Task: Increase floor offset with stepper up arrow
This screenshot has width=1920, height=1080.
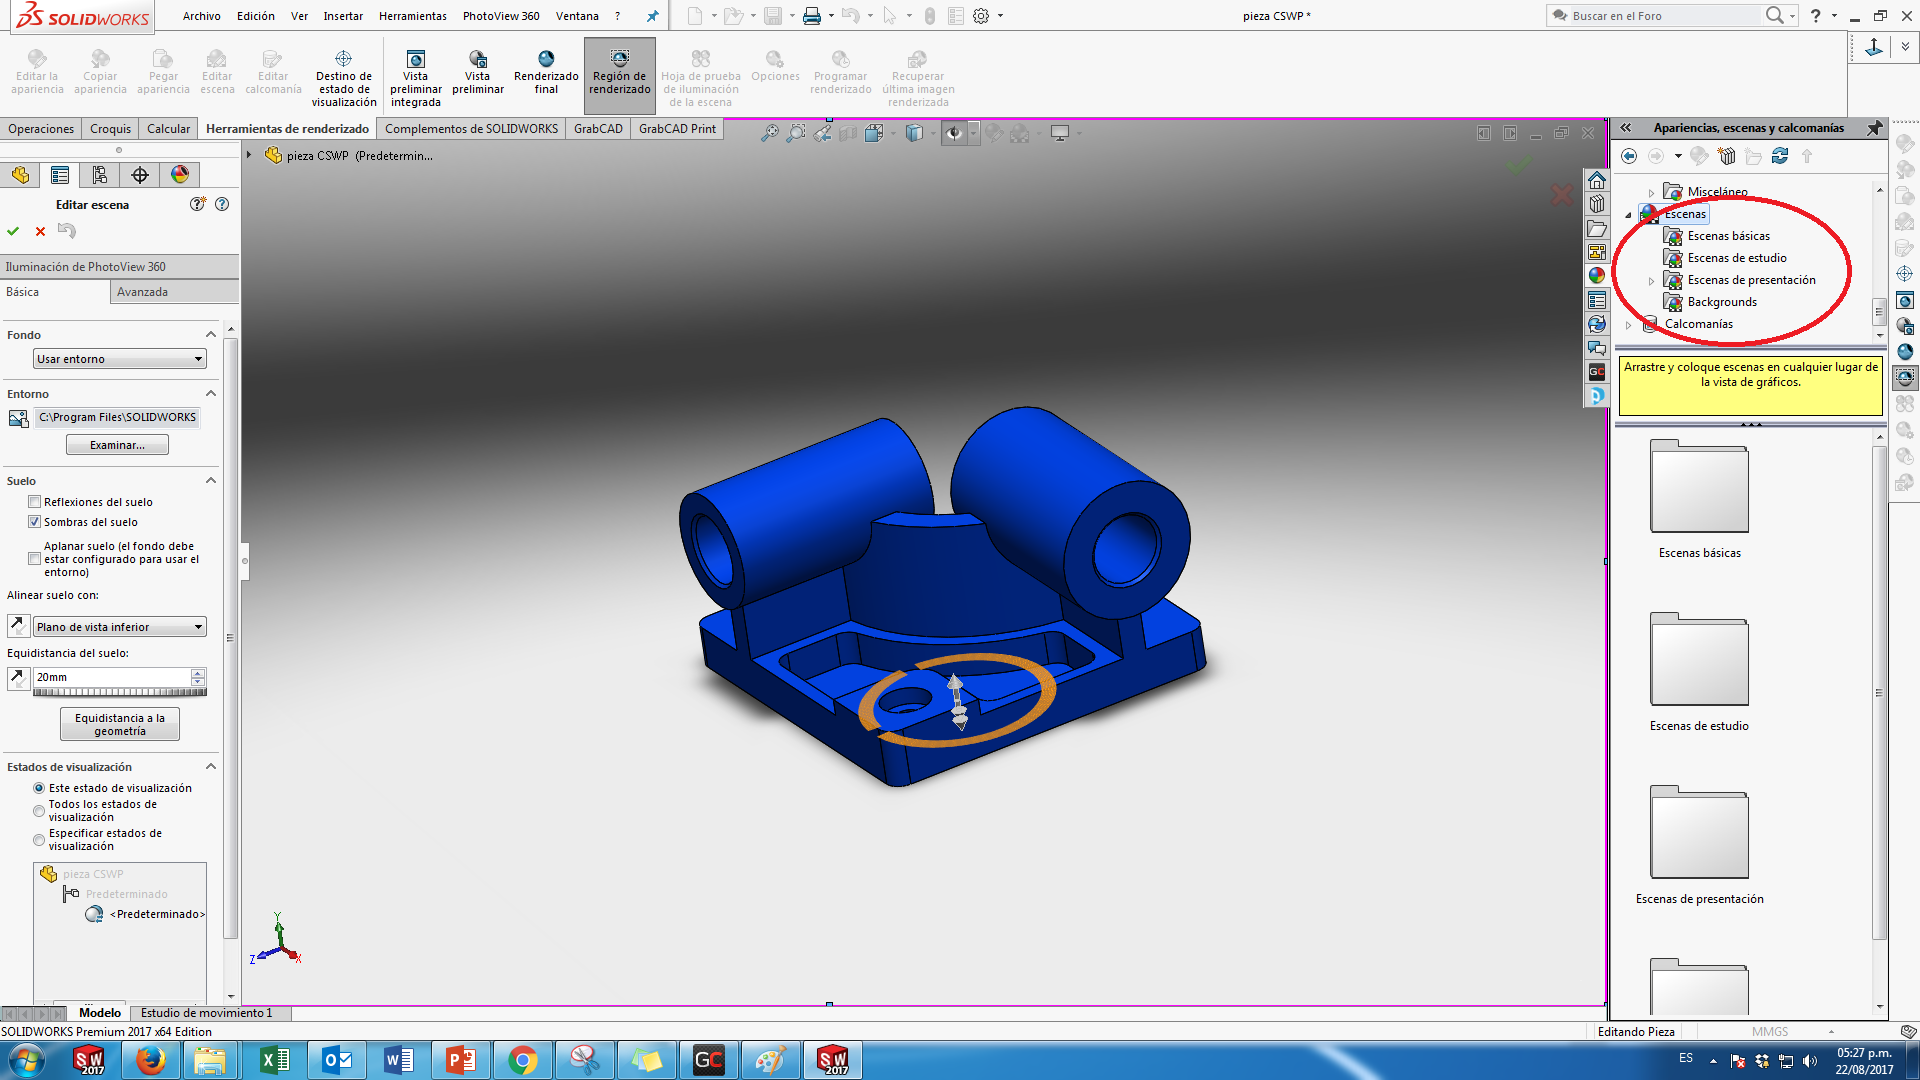Action: click(x=198, y=673)
